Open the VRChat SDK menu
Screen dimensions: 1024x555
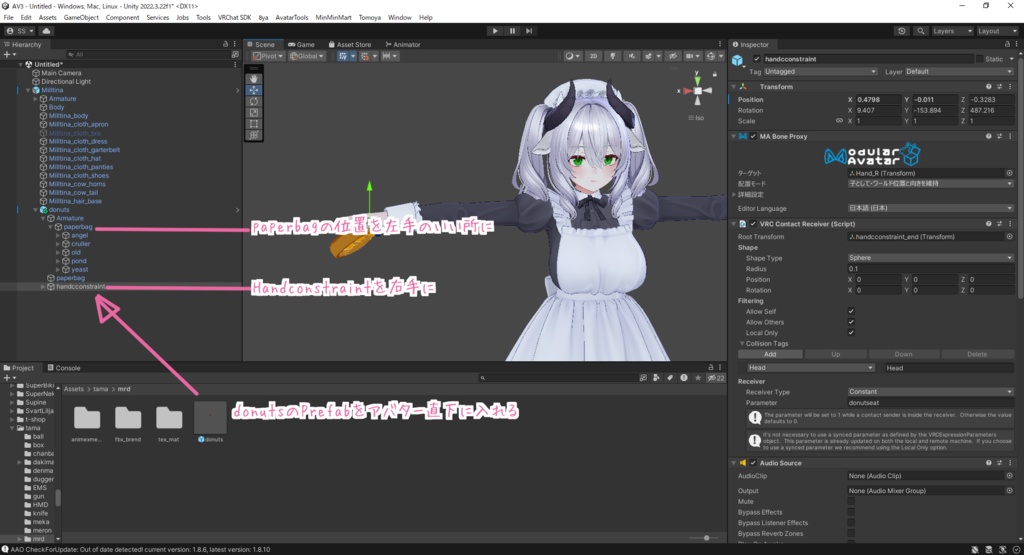[x=234, y=18]
